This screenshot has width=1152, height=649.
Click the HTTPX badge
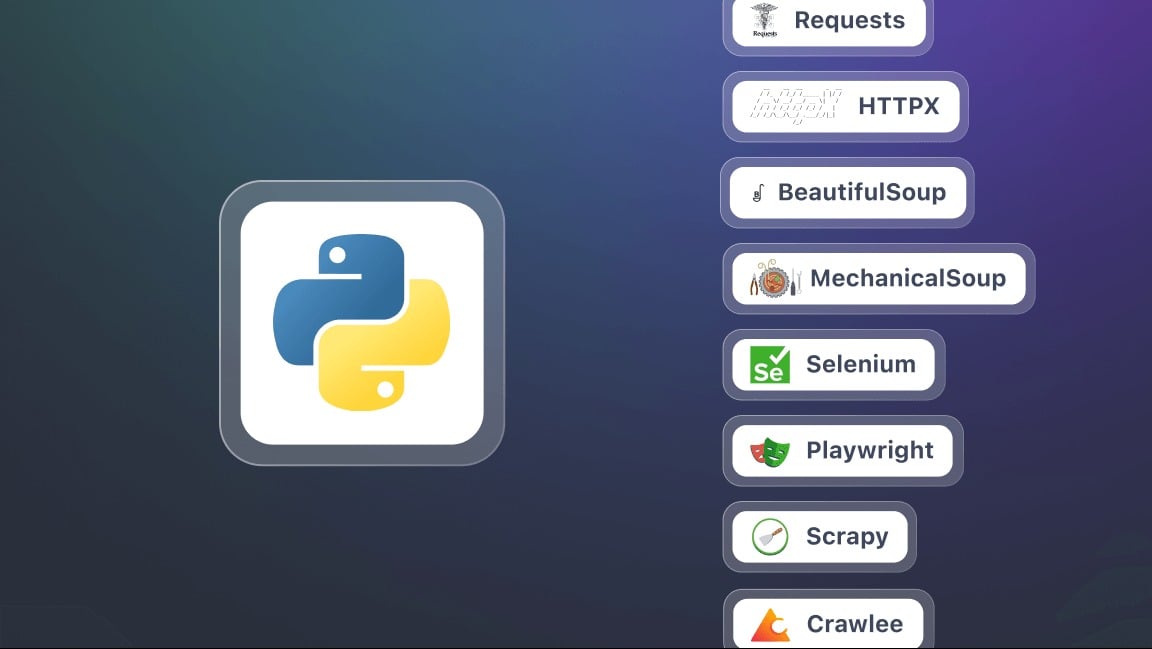click(845, 106)
